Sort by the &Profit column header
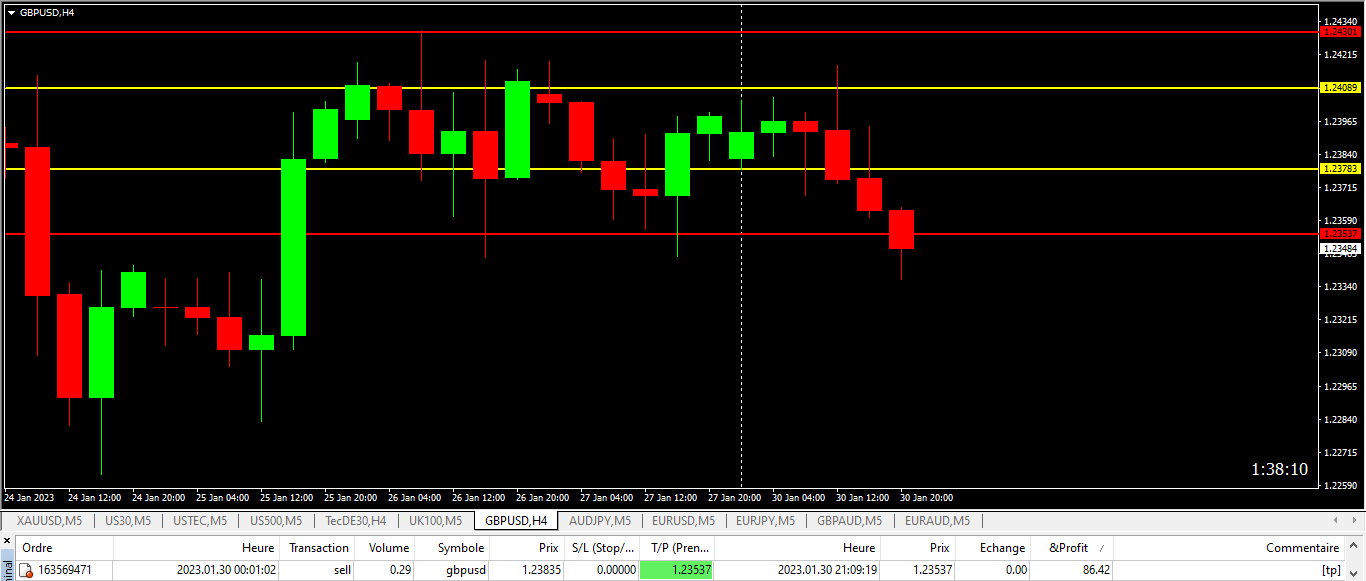Image resolution: width=1366 pixels, height=581 pixels. pyautogui.click(x=1072, y=548)
